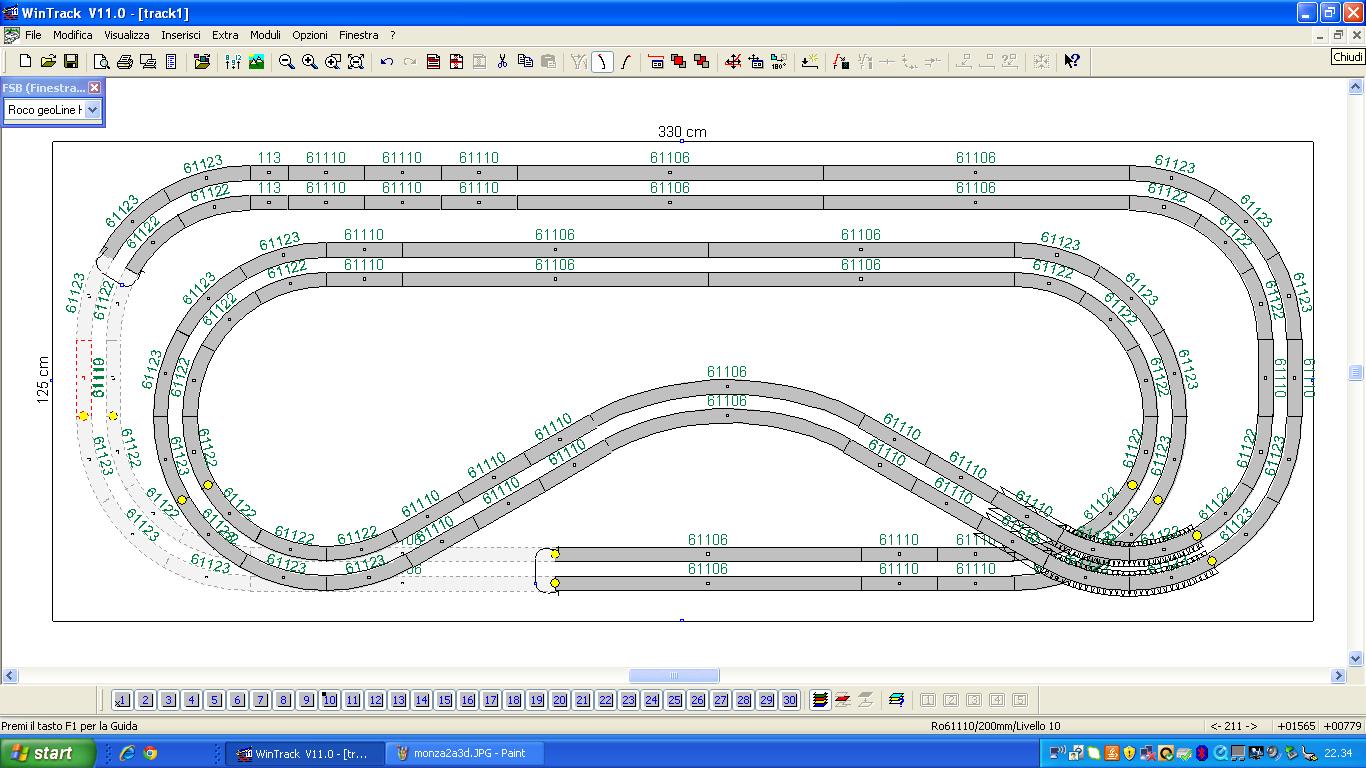
Task: Click the vertical scrollbar thumb
Action: tap(1356, 373)
